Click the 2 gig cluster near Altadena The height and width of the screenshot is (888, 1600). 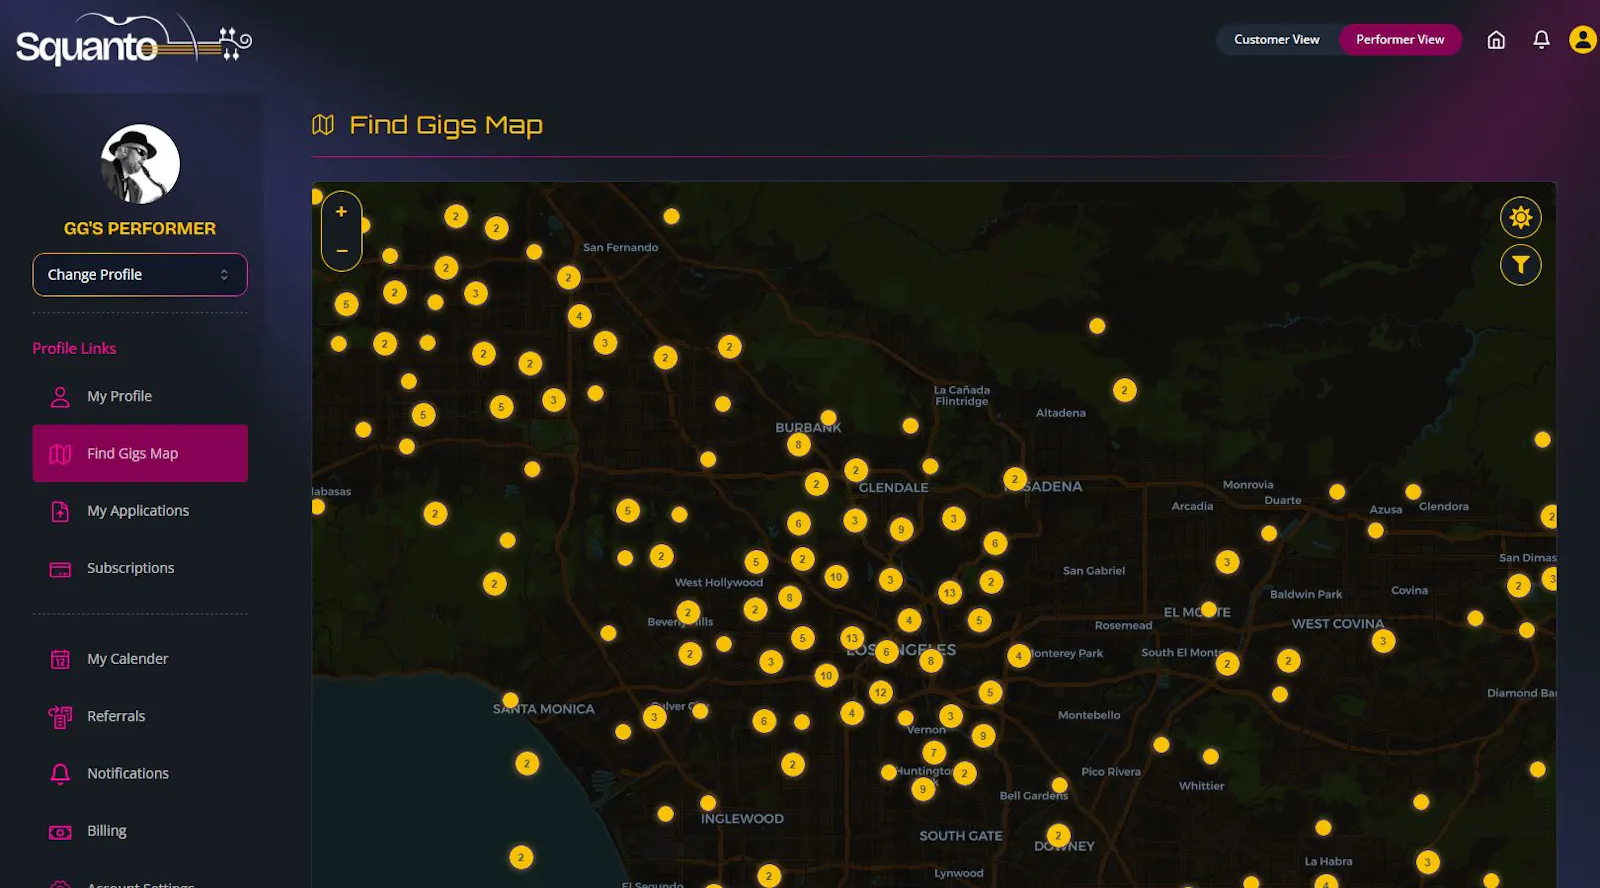coord(1124,390)
